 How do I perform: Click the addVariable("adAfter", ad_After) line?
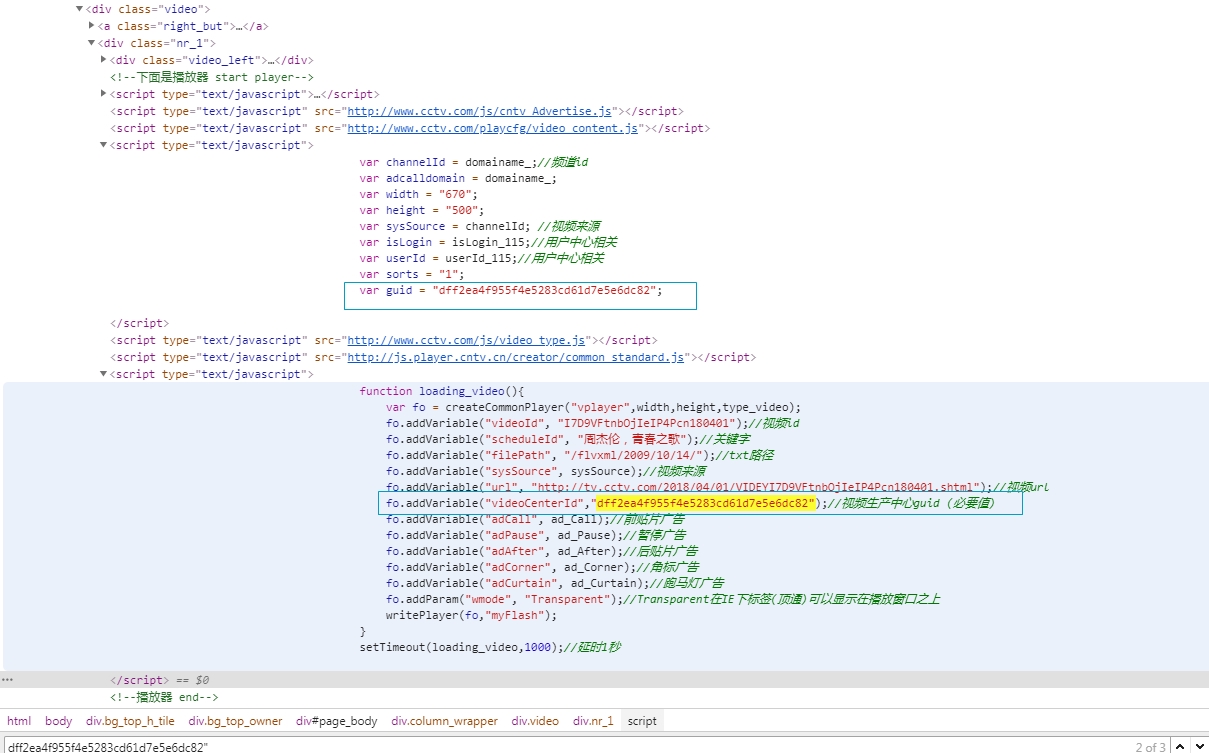(x=542, y=551)
